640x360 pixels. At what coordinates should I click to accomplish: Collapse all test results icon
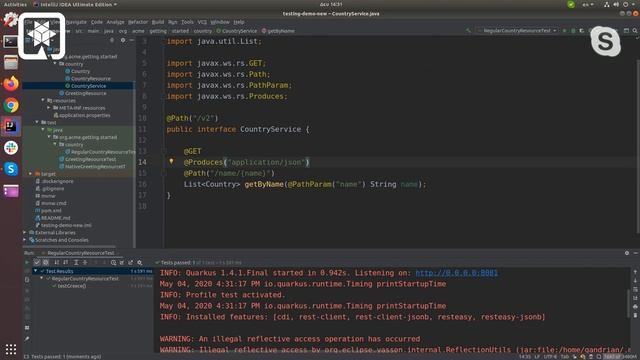coord(85,262)
